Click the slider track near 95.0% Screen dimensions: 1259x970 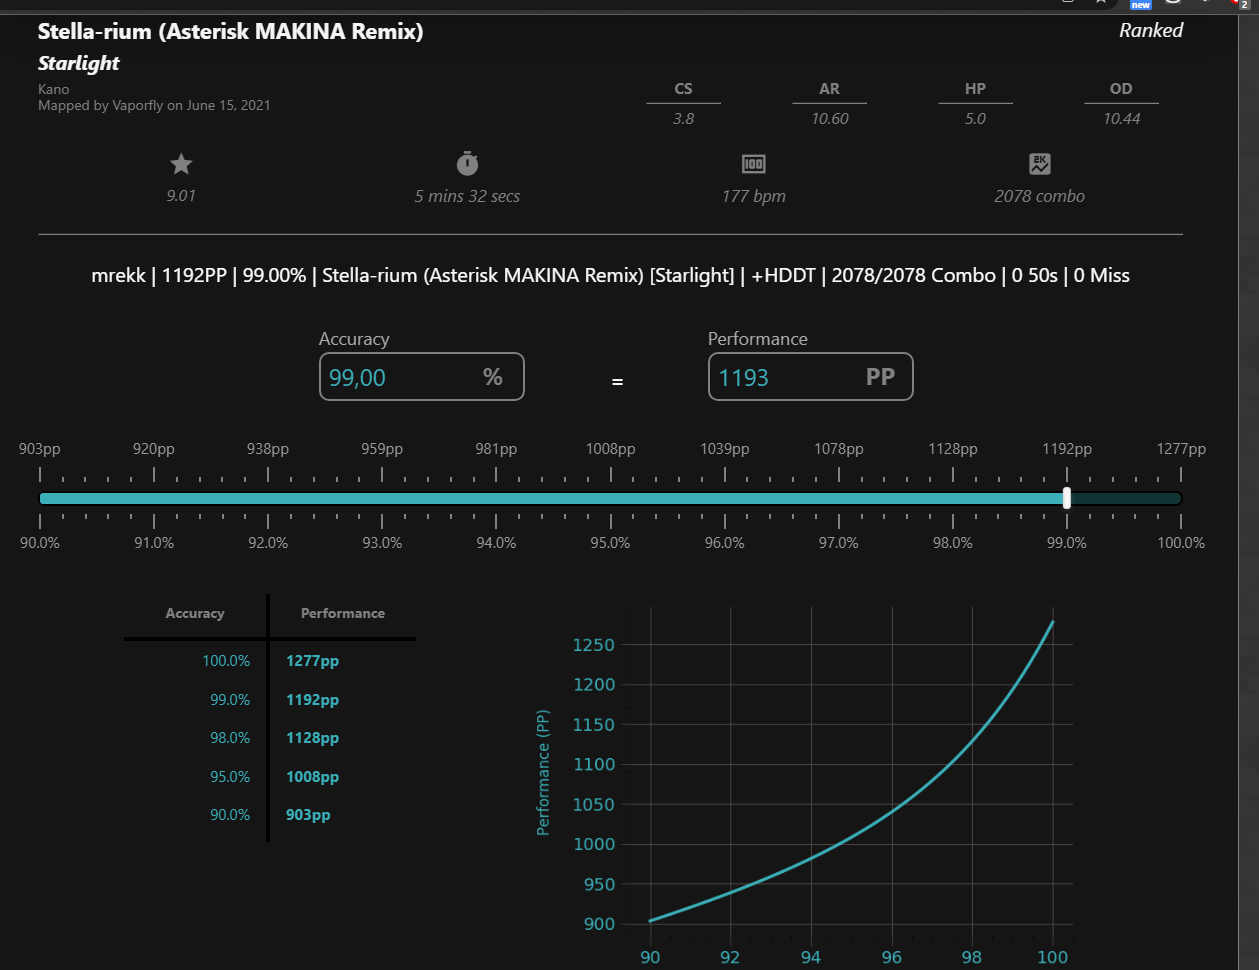610,498
